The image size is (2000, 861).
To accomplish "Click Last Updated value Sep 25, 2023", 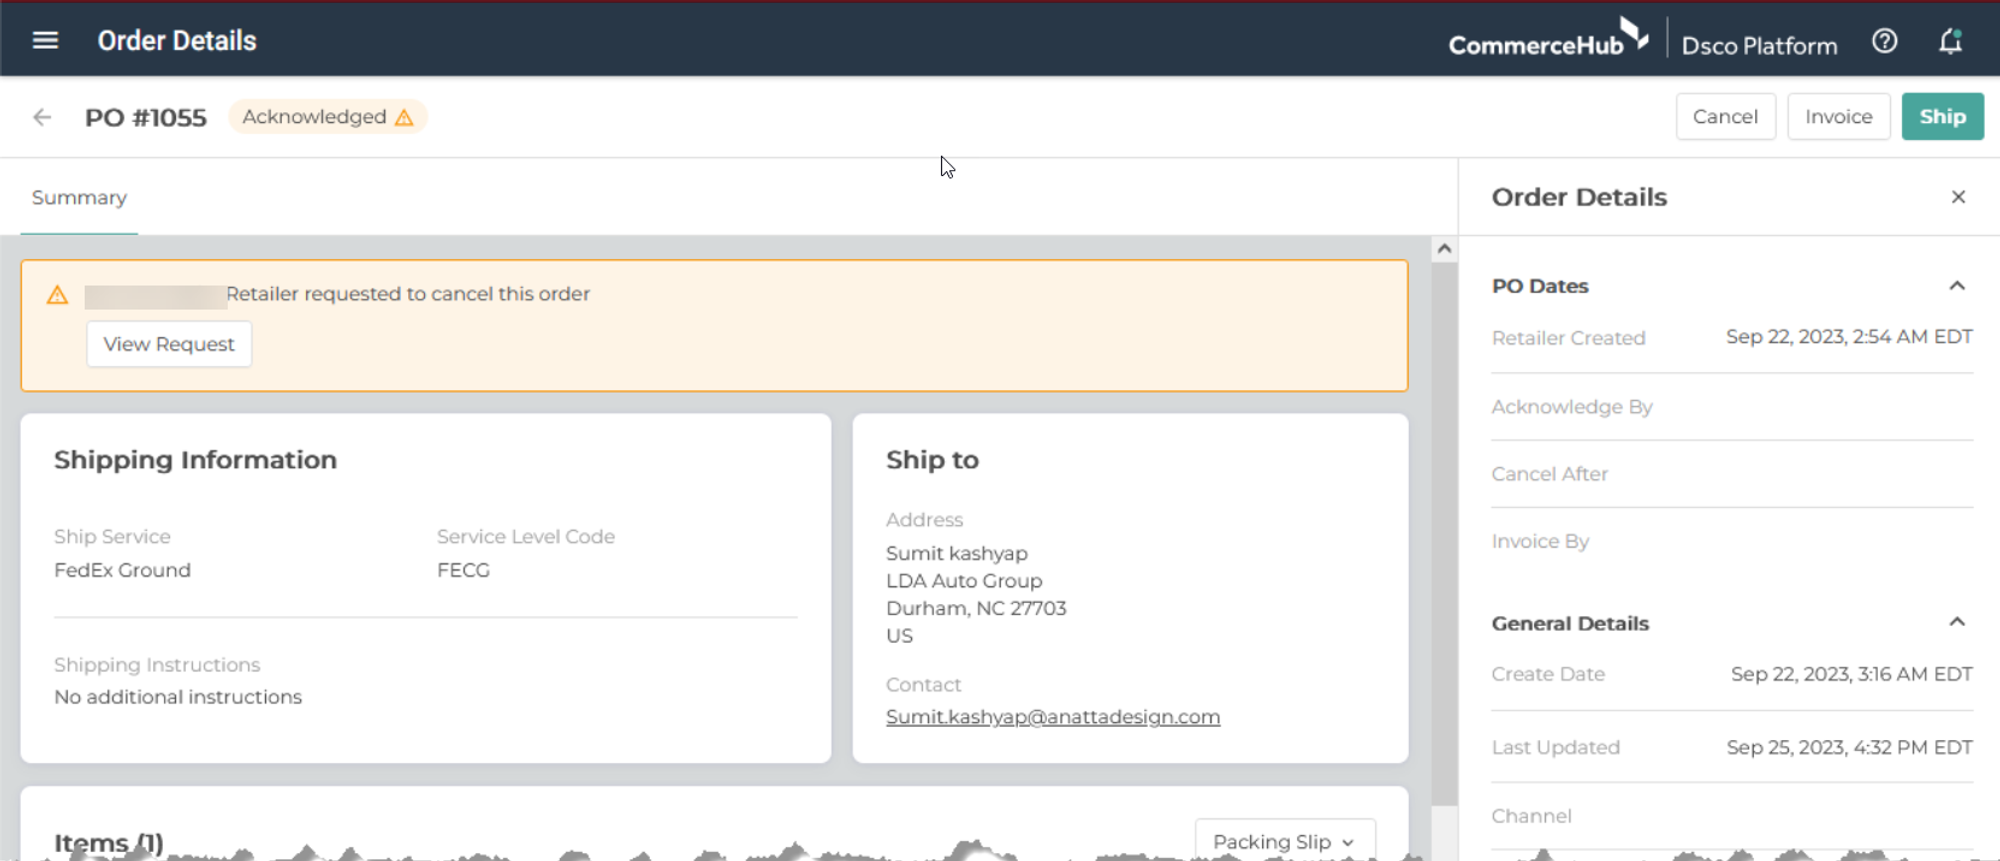I will [1849, 747].
